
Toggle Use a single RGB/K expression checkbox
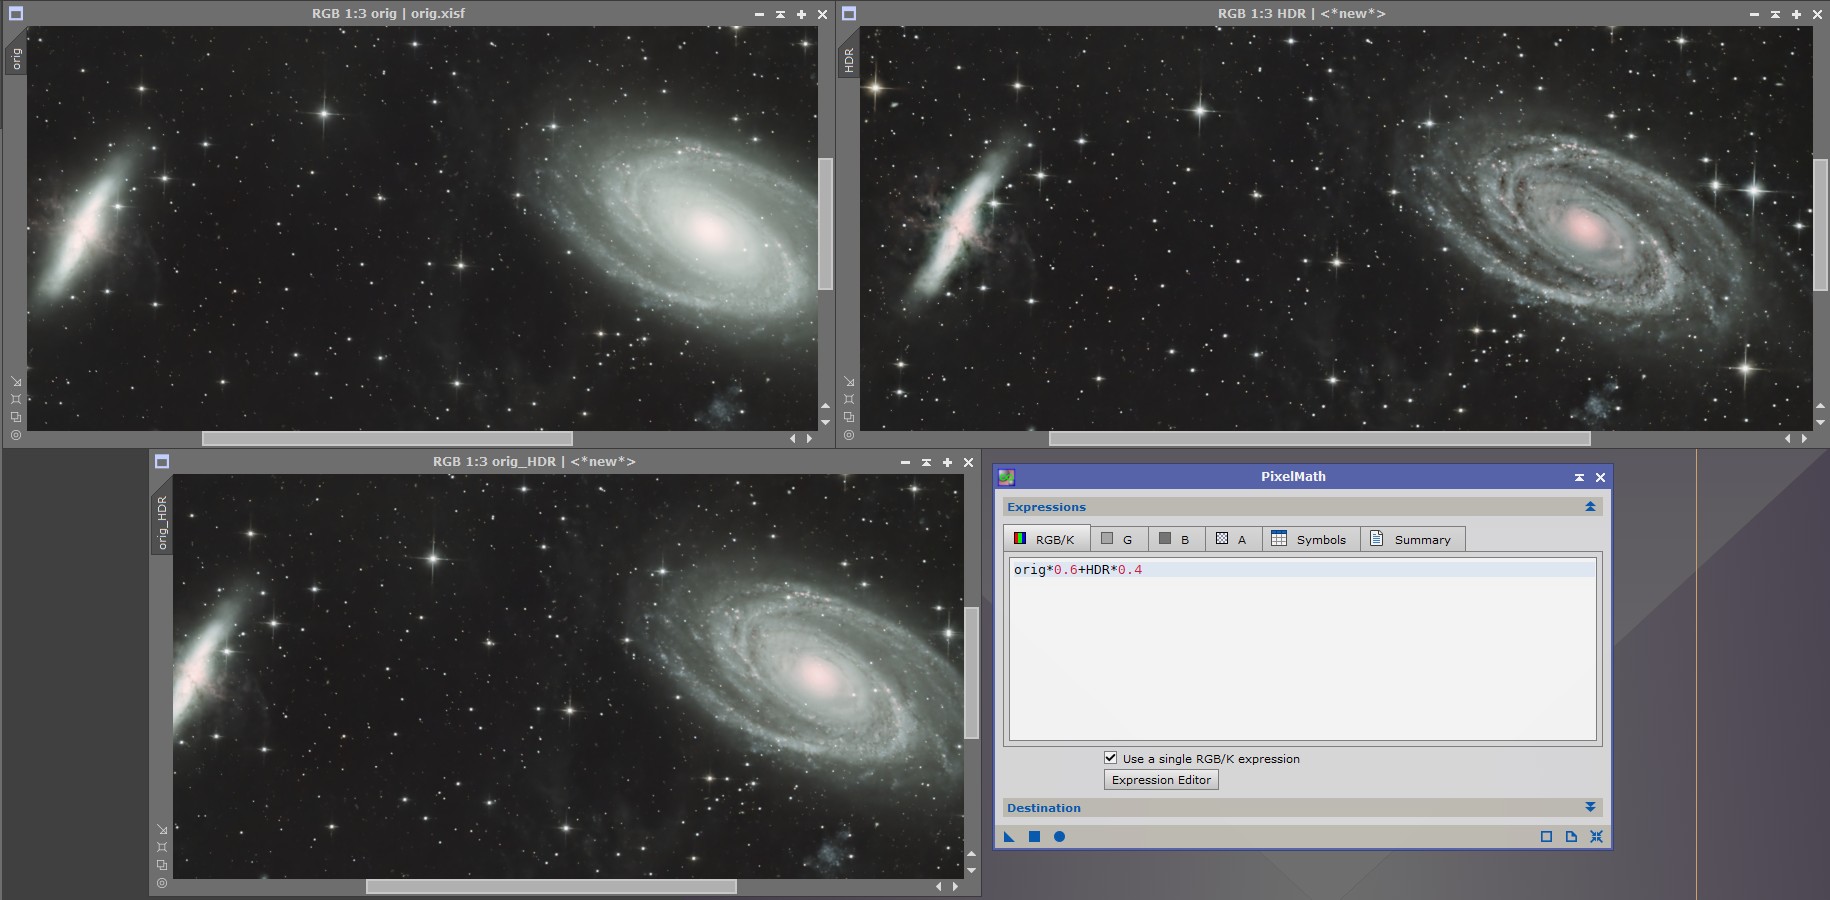[1110, 758]
